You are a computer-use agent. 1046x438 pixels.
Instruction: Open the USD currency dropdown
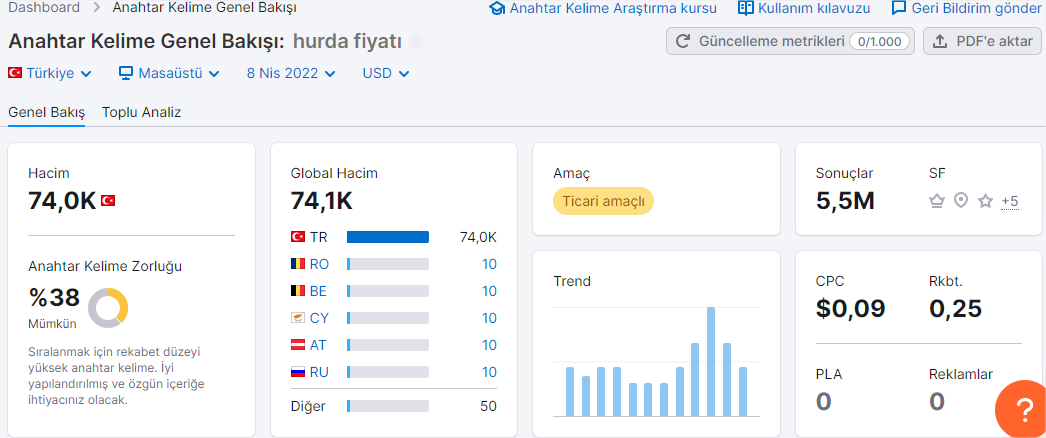coord(386,73)
